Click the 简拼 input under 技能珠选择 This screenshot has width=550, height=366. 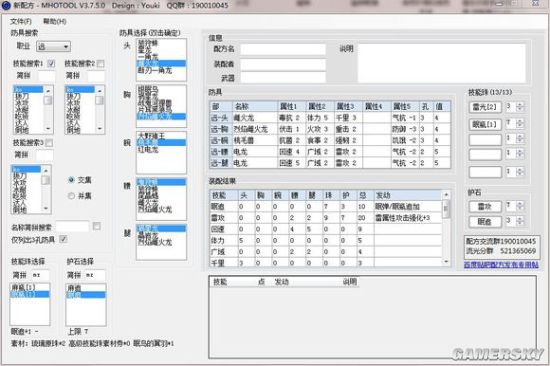click(39, 275)
